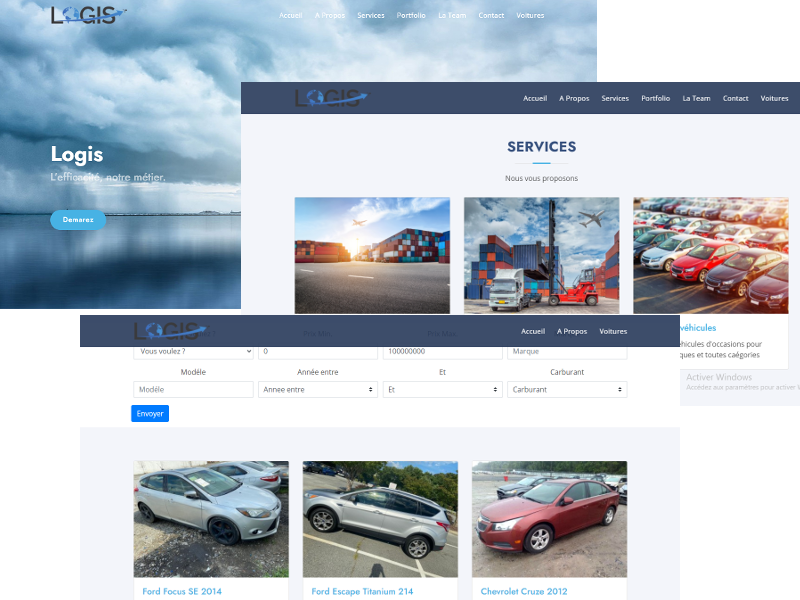Open the Carburant fuel dropdown
The width and height of the screenshot is (800, 600).
click(x=567, y=390)
